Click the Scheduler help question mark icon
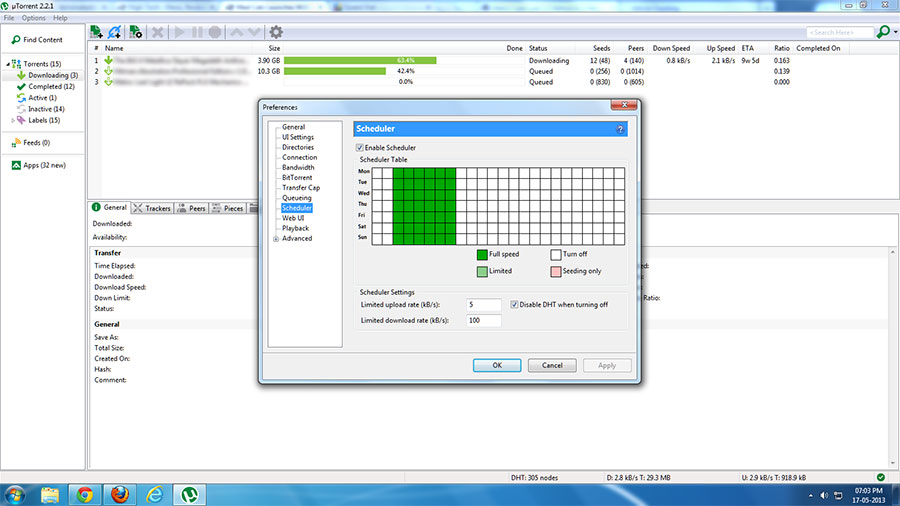The image size is (900, 506). (620, 129)
